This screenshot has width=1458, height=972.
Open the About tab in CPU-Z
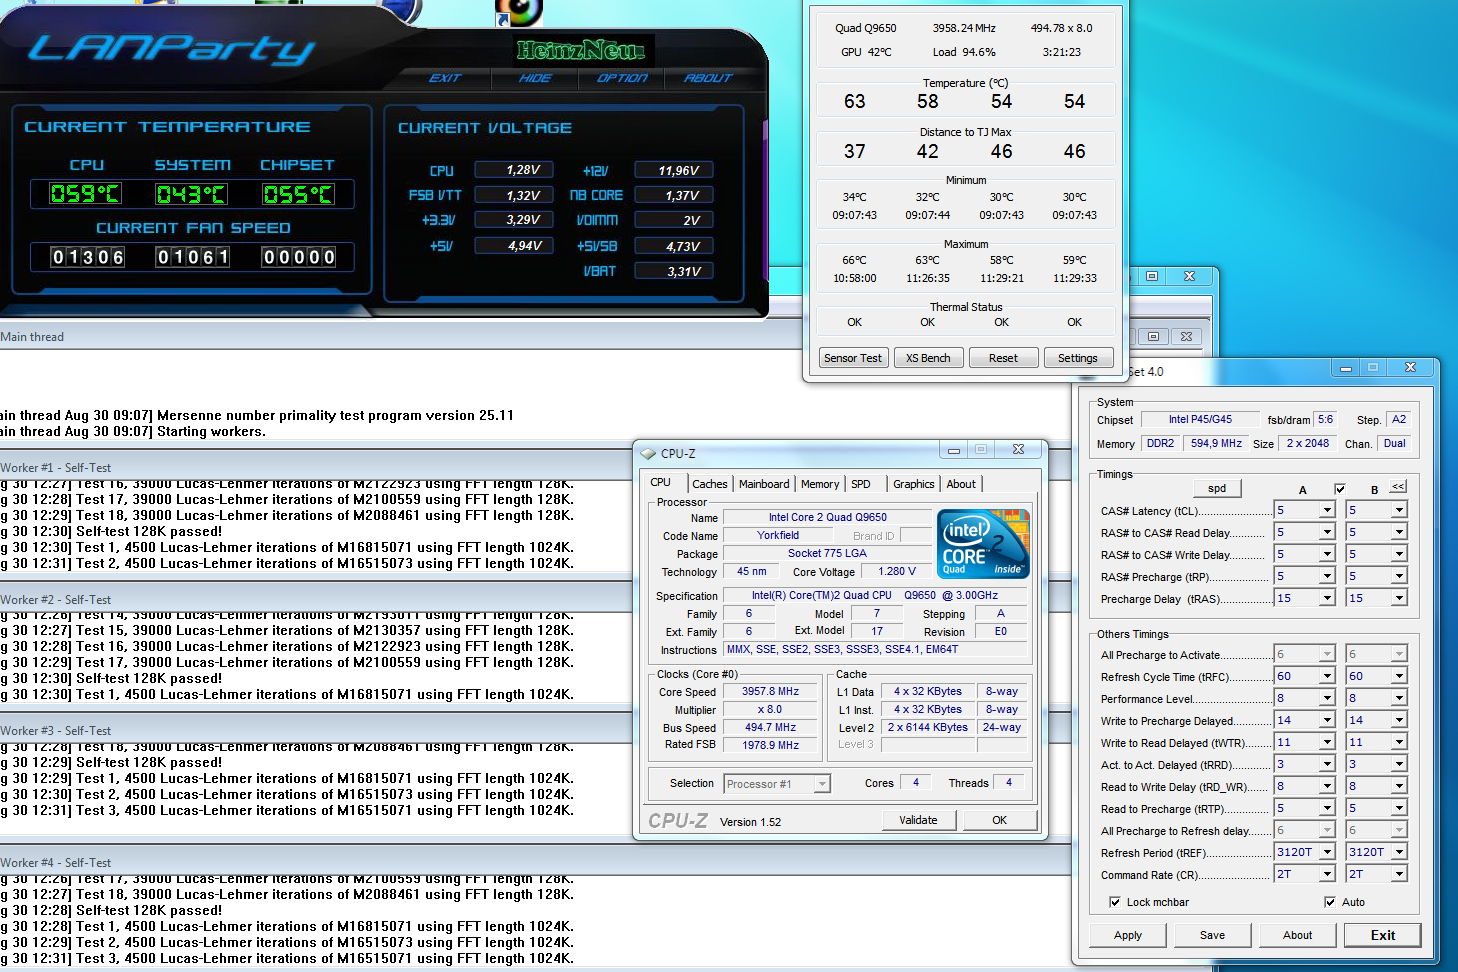click(961, 484)
